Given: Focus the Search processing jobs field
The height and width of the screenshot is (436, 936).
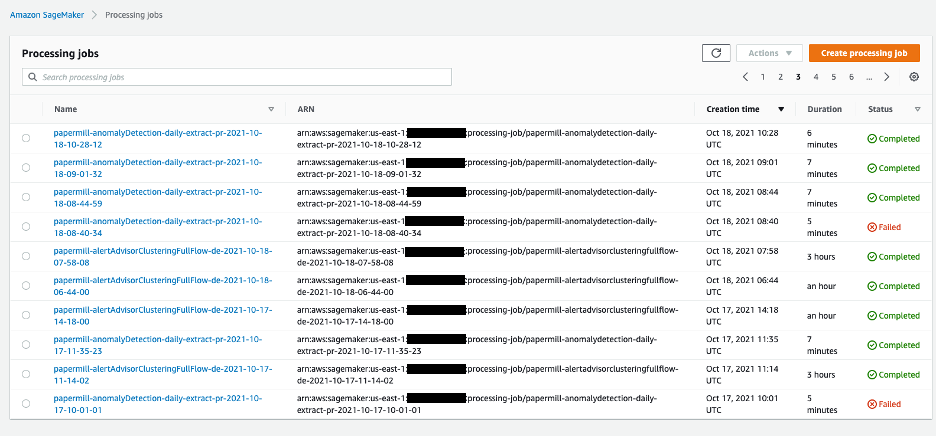Looking at the screenshot, I should point(237,77).
